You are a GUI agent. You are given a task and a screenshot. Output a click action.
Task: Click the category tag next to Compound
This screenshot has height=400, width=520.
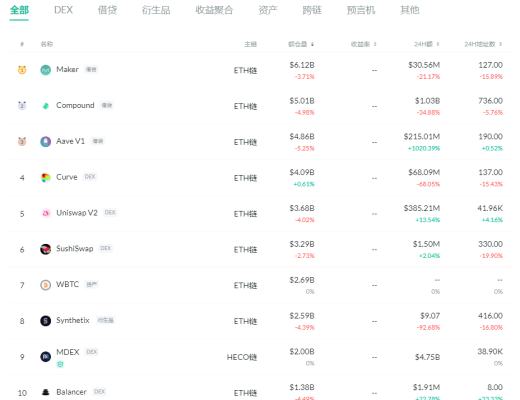tap(107, 105)
